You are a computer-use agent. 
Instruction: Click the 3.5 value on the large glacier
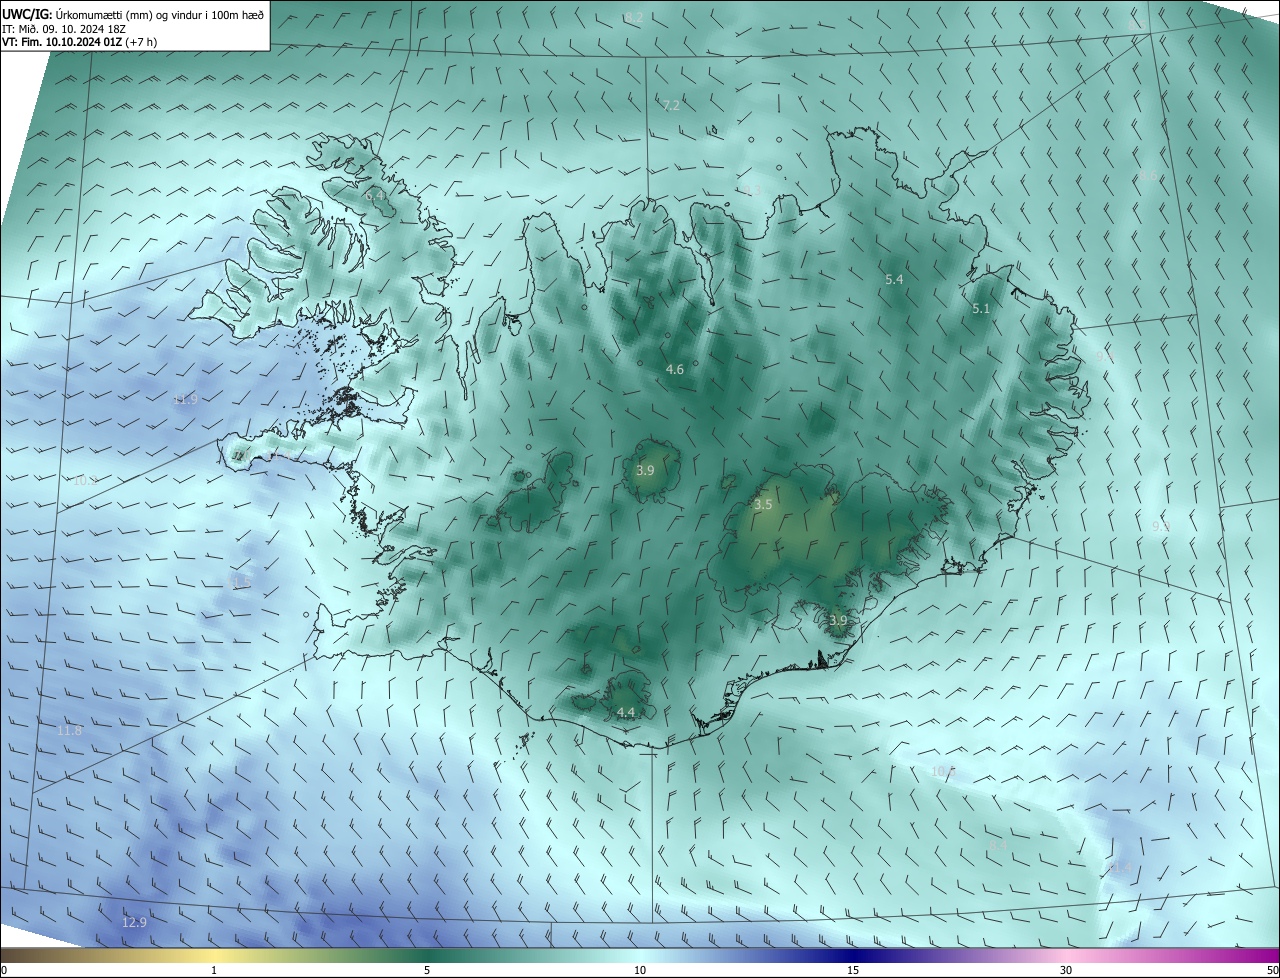(x=763, y=505)
